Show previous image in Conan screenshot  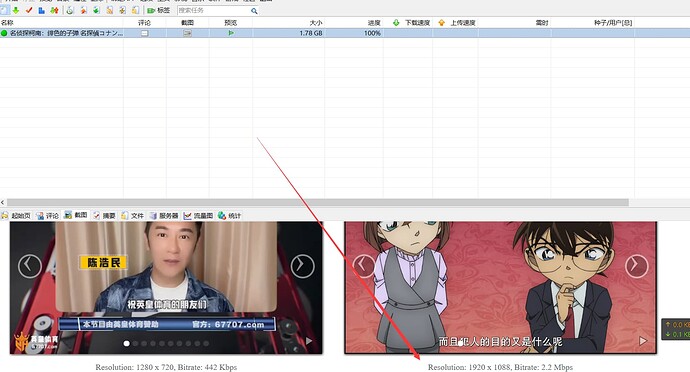[363, 265]
